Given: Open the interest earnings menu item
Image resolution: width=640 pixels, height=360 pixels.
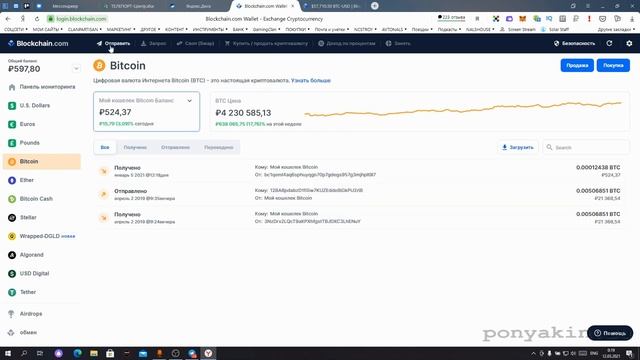Looking at the screenshot, I should click(347, 43).
